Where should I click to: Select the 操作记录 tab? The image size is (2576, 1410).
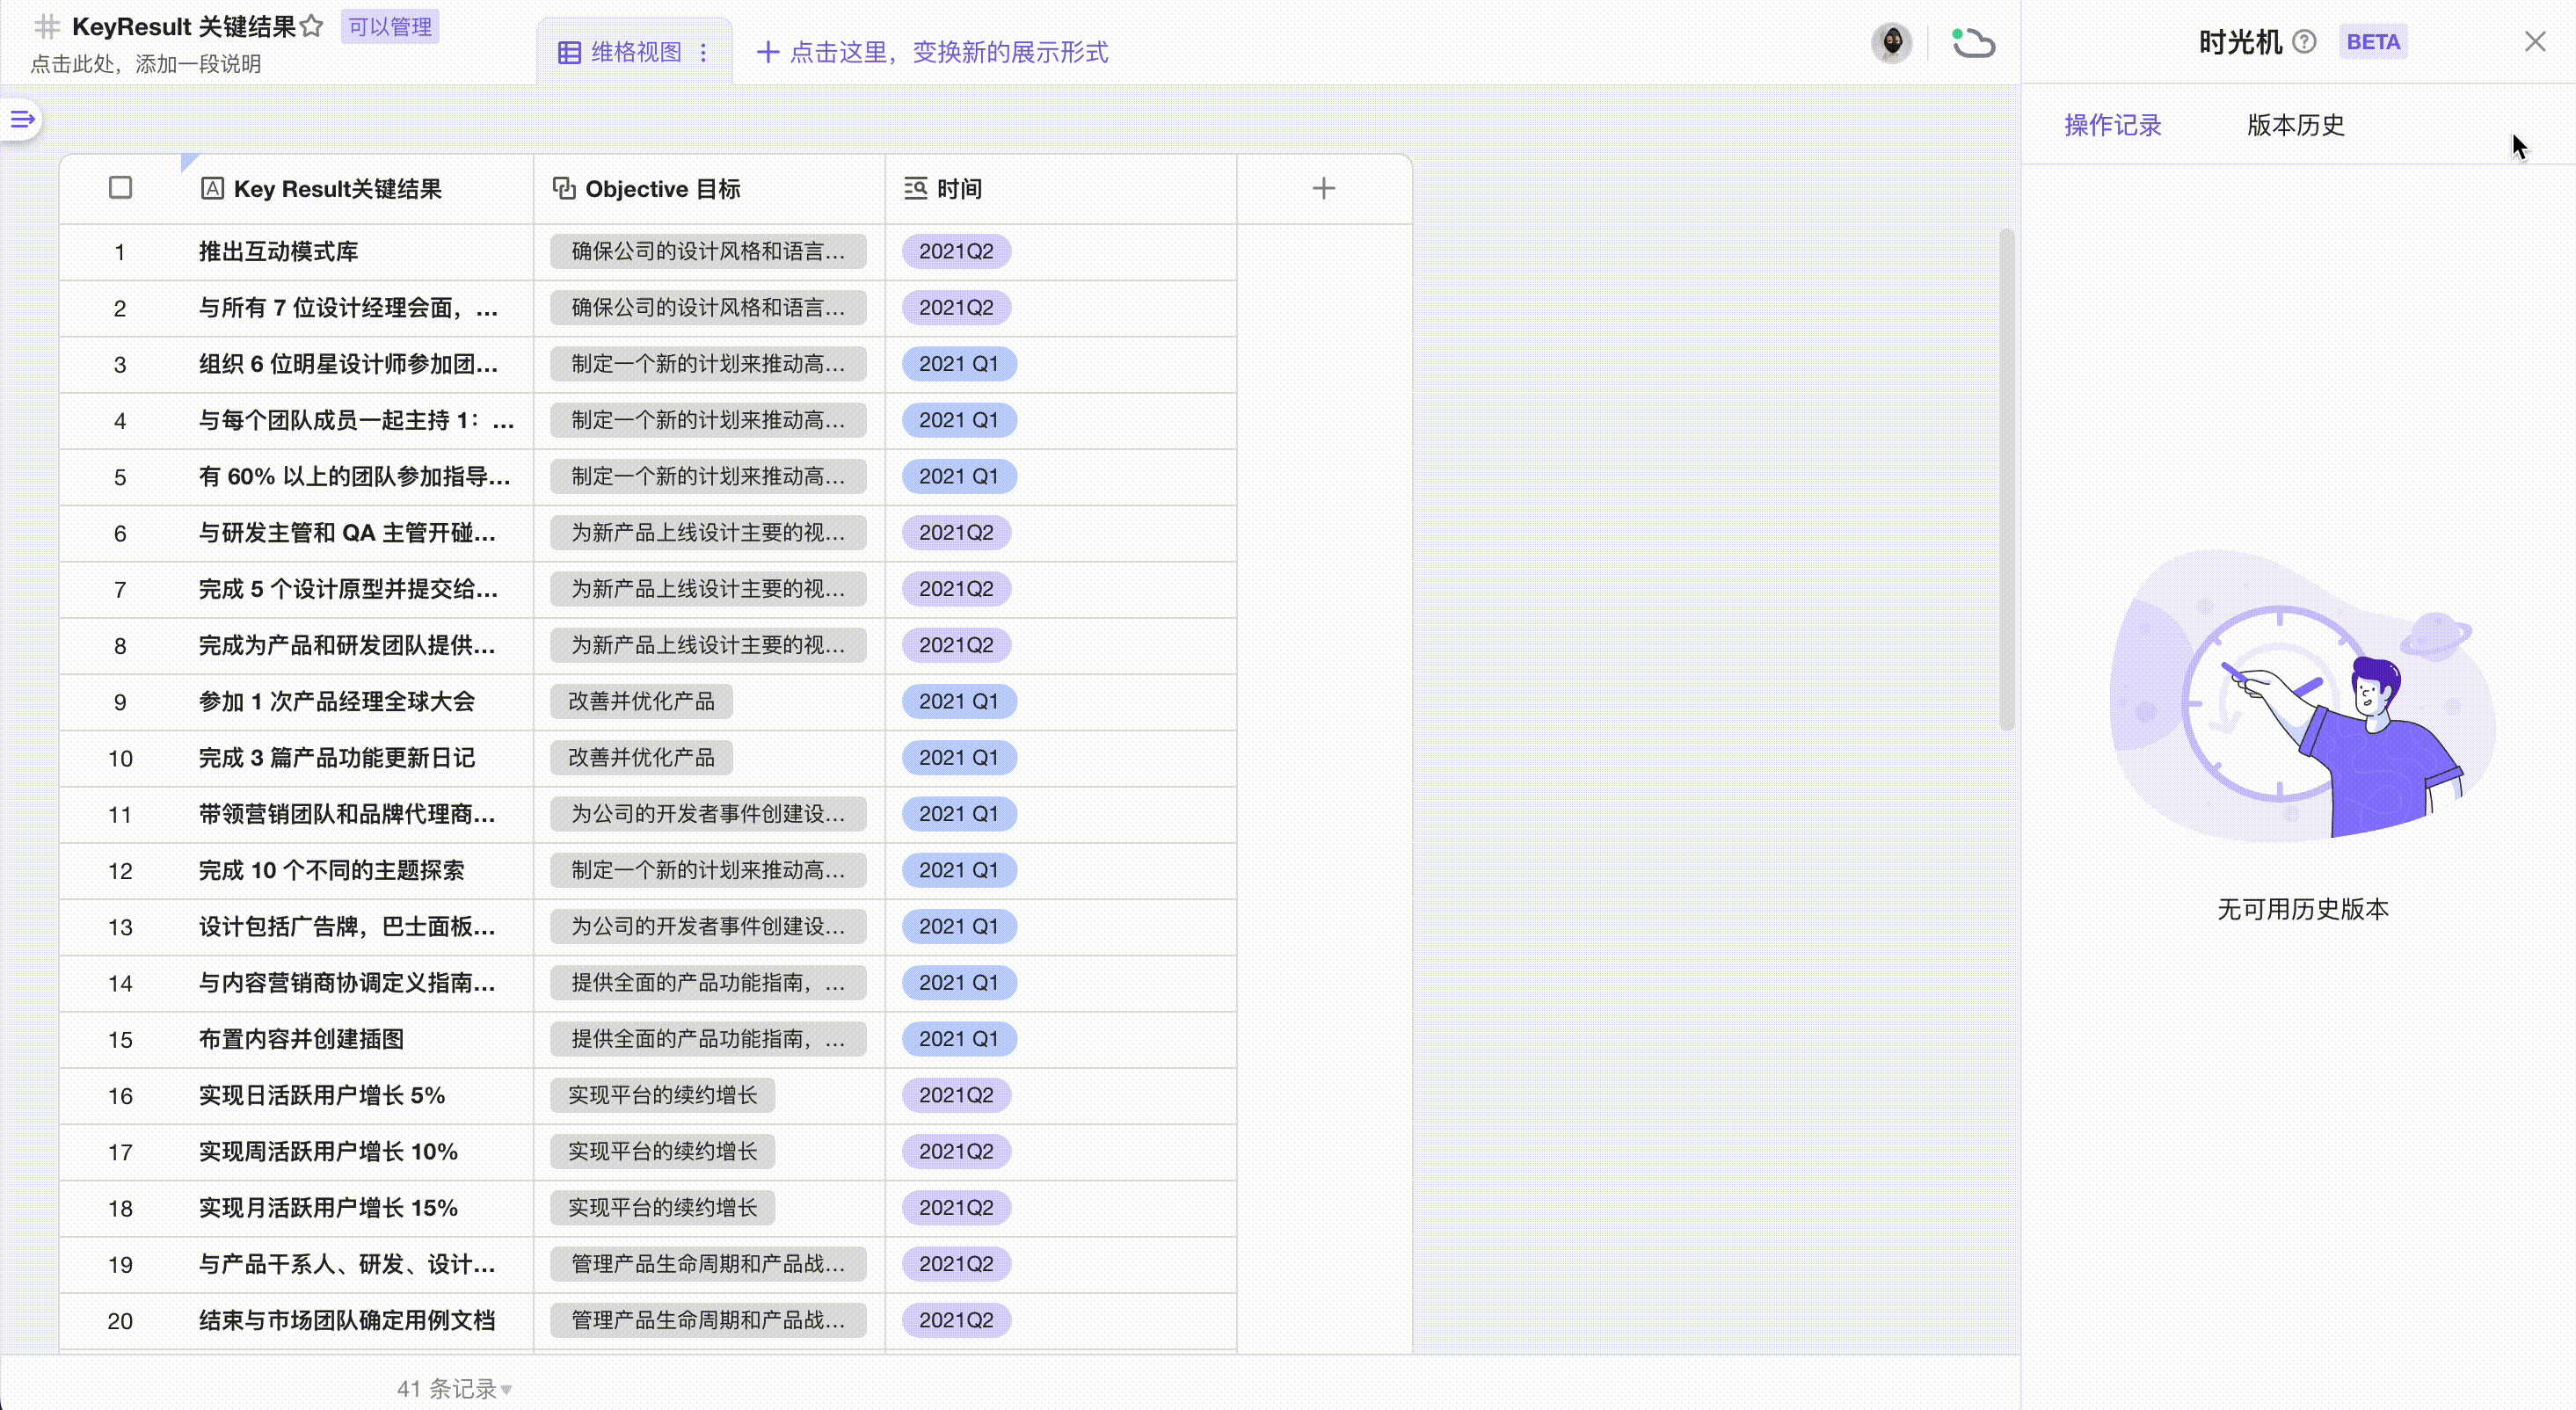tap(2112, 125)
